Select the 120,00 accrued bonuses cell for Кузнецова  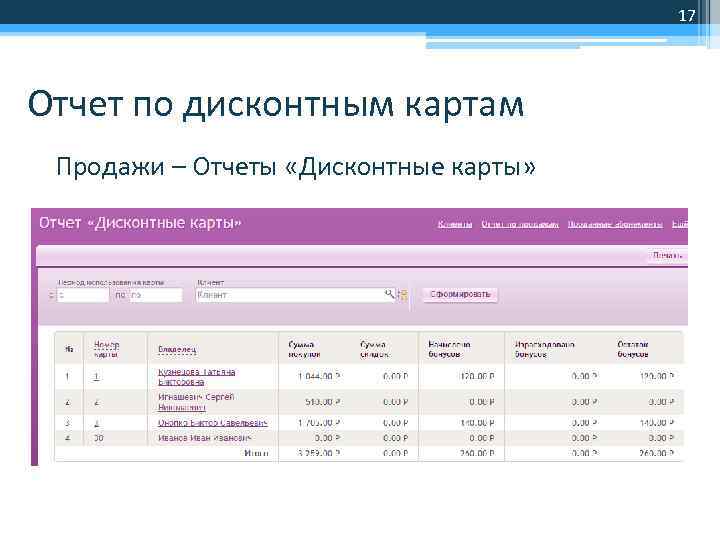[478, 377]
